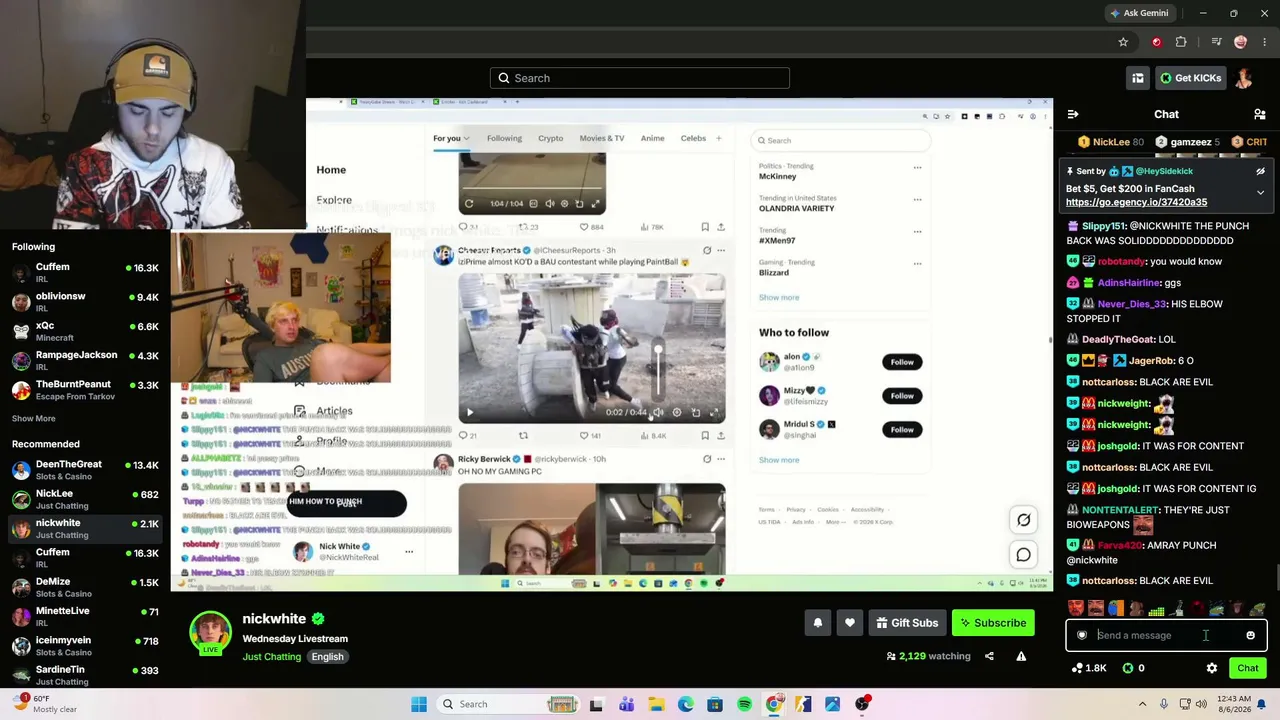Viewport: 1280px width, 720px height.
Task: Open the Just Chatting category link
Action: [271, 657]
